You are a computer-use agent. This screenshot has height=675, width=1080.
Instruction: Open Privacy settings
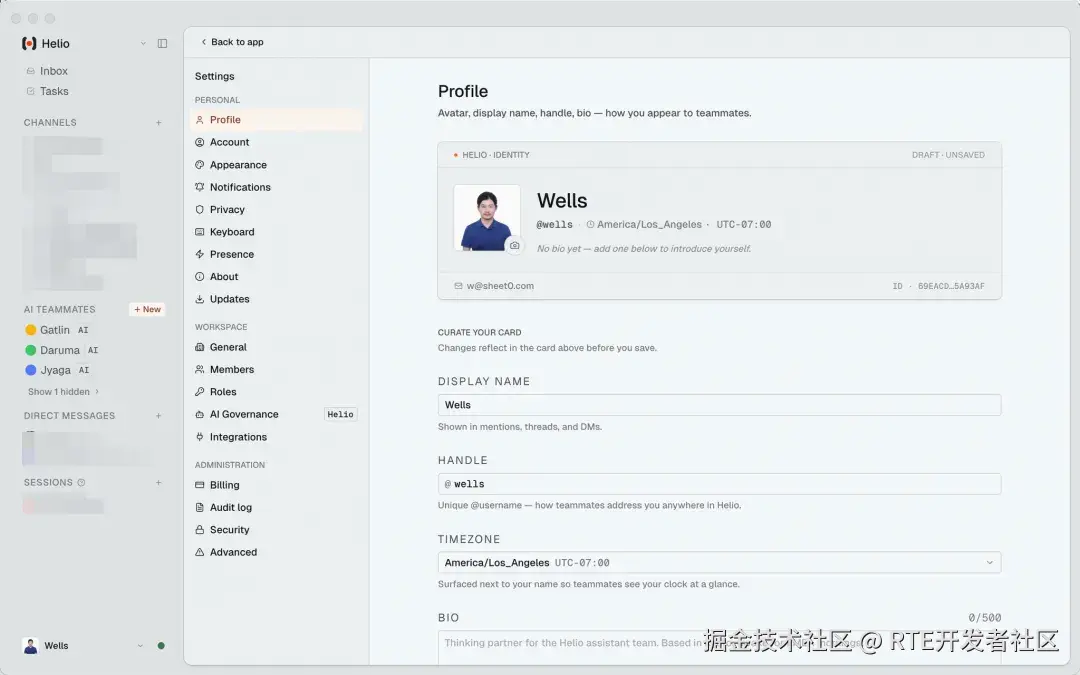pos(276,209)
